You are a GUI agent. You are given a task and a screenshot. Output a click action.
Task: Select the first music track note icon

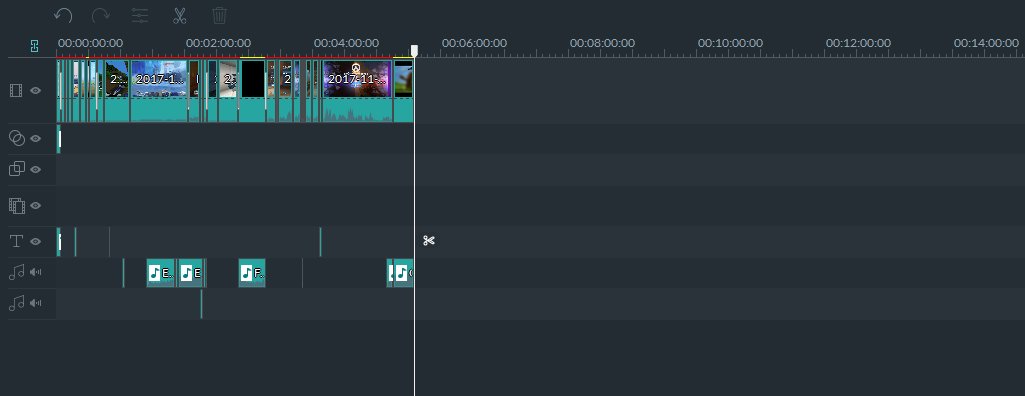[16, 272]
